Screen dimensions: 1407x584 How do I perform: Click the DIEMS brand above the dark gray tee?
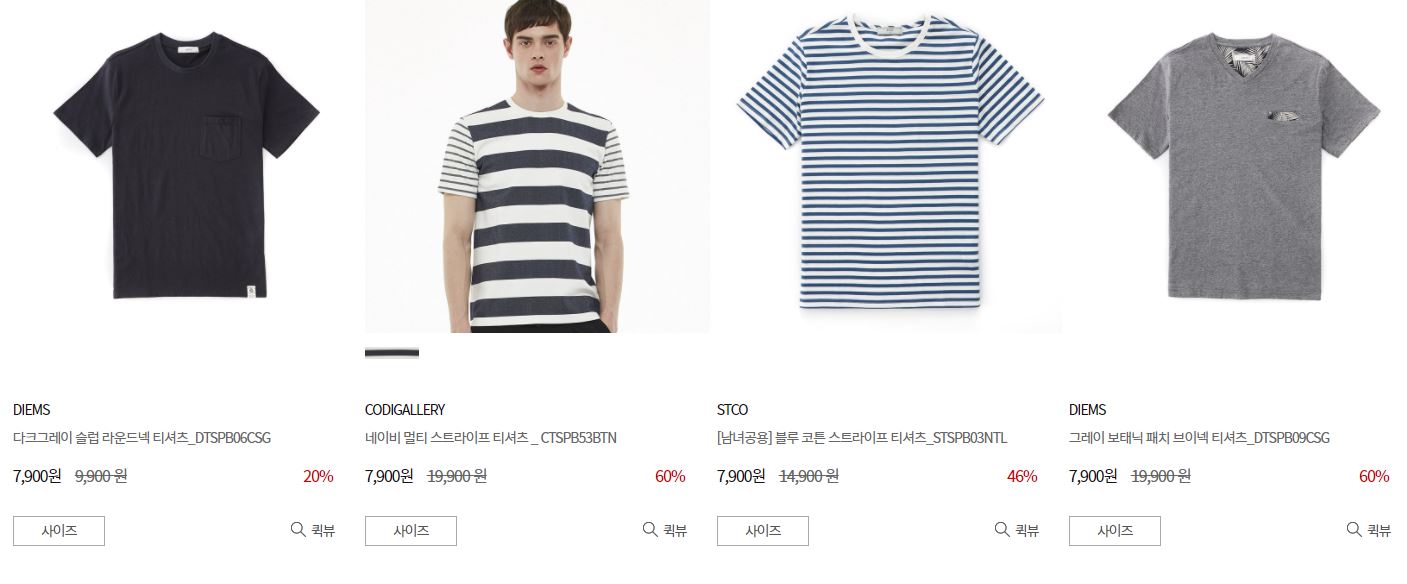click(31, 410)
